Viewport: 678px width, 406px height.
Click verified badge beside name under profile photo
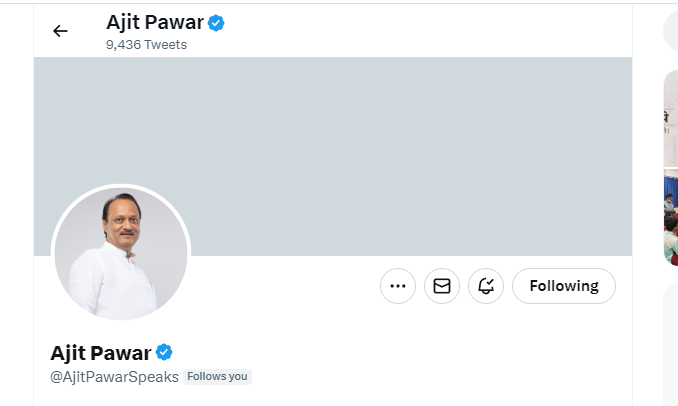tap(164, 352)
